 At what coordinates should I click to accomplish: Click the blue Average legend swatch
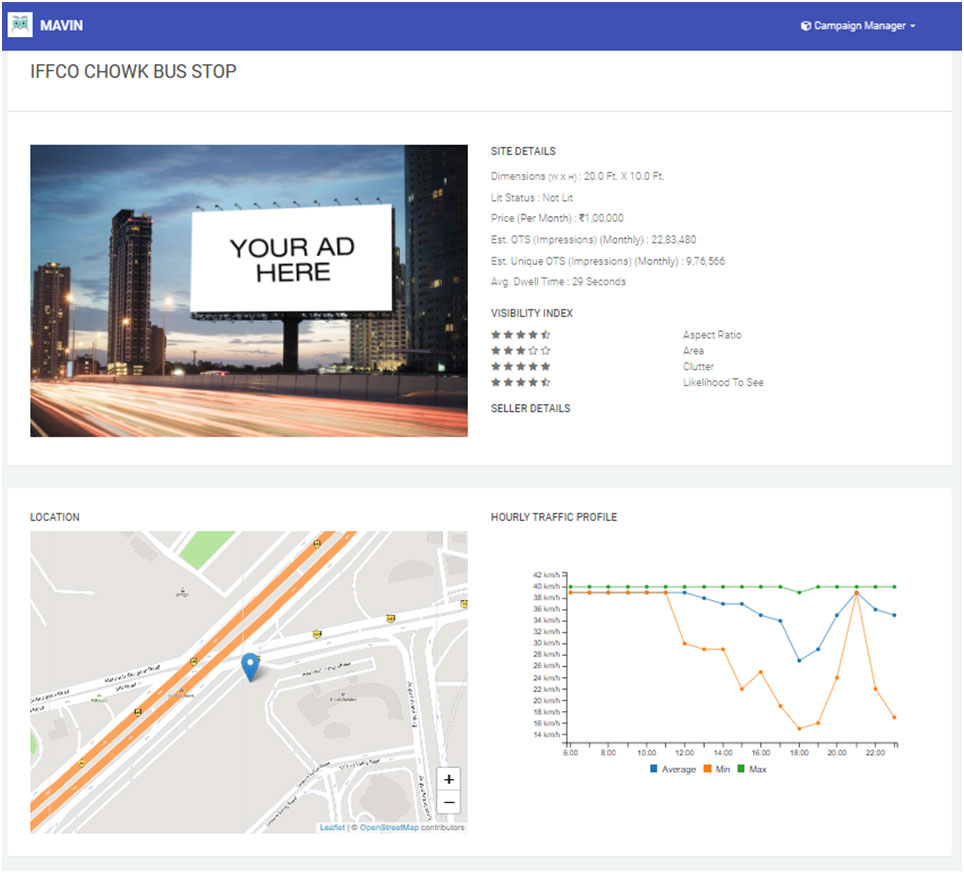(654, 769)
